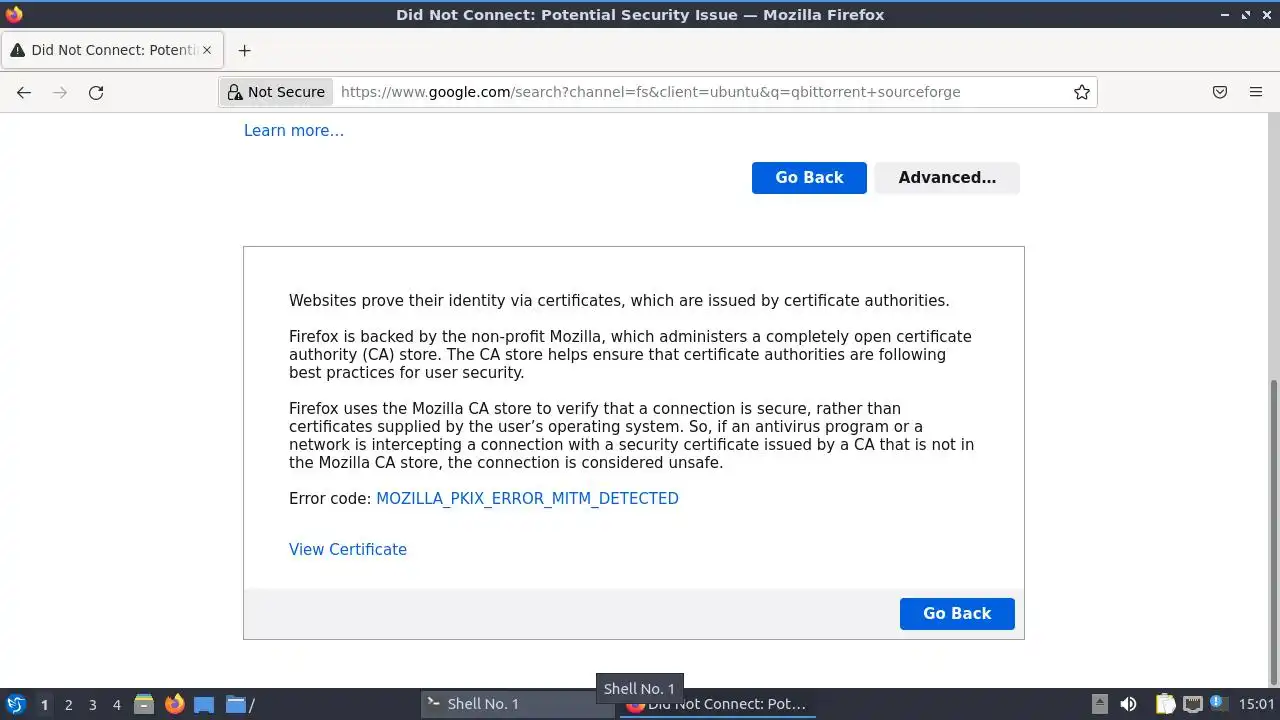Reload the current page
The height and width of the screenshot is (720, 1280).
[96, 92]
